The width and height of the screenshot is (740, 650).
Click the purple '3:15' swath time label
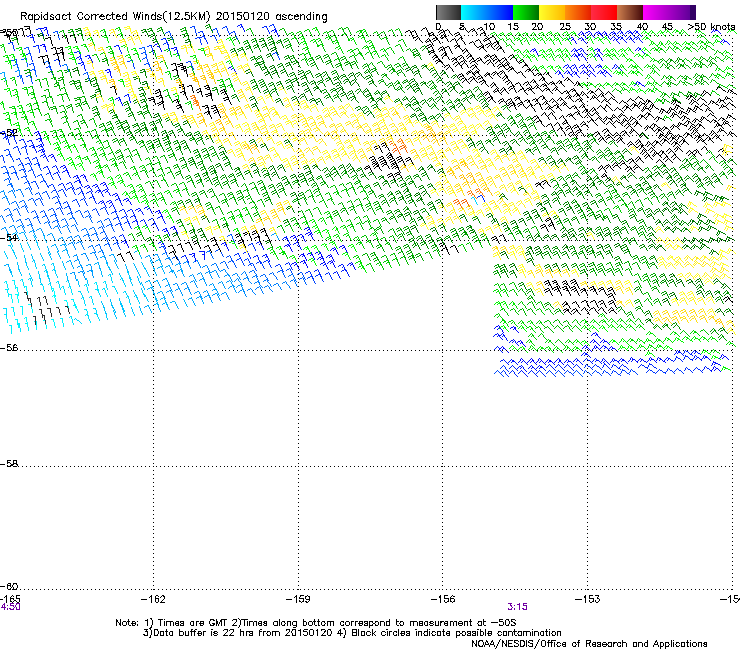coord(517,607)
